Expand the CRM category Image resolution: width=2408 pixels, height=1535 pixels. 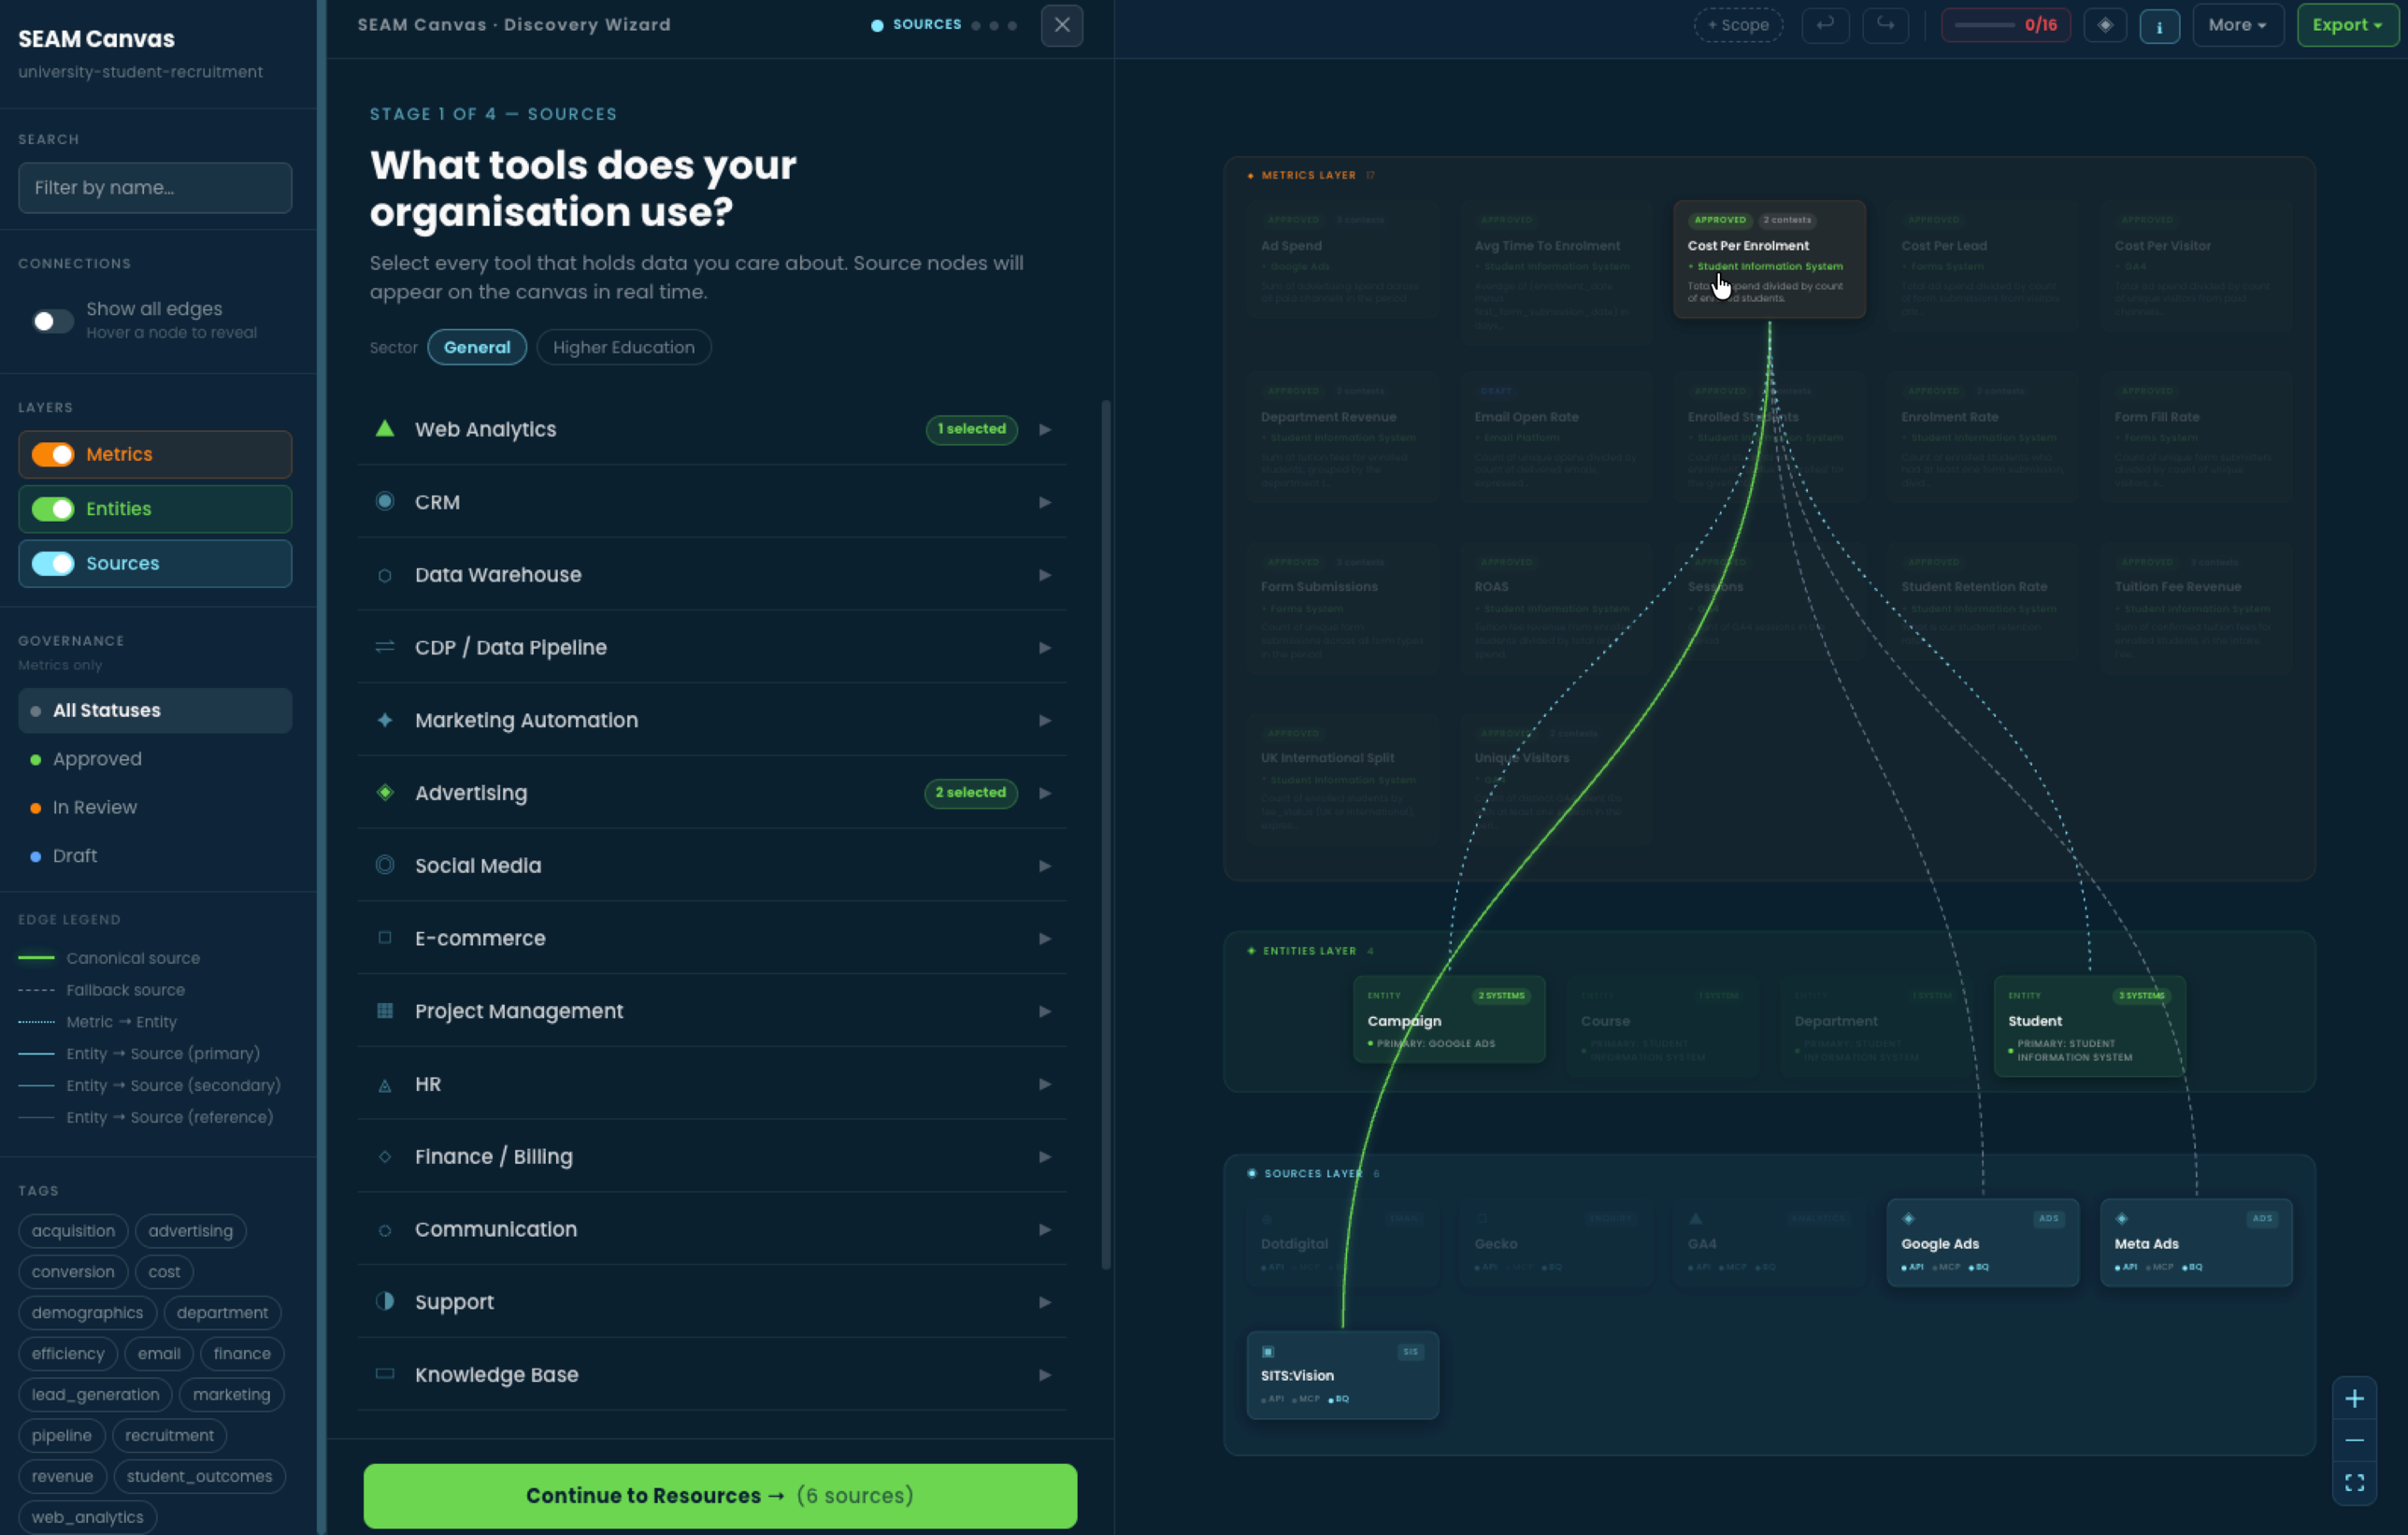click(1045, 502)
